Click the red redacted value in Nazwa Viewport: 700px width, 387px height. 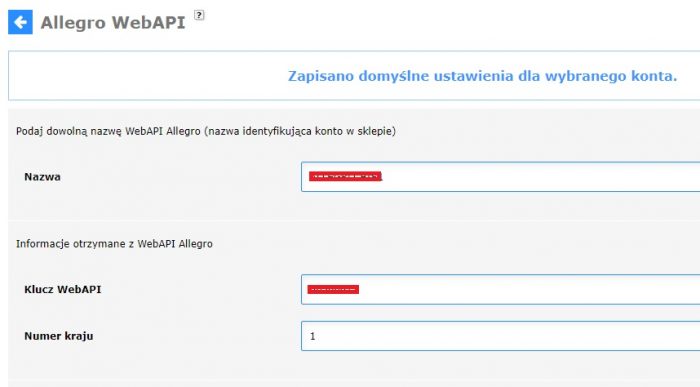point(345,177)
